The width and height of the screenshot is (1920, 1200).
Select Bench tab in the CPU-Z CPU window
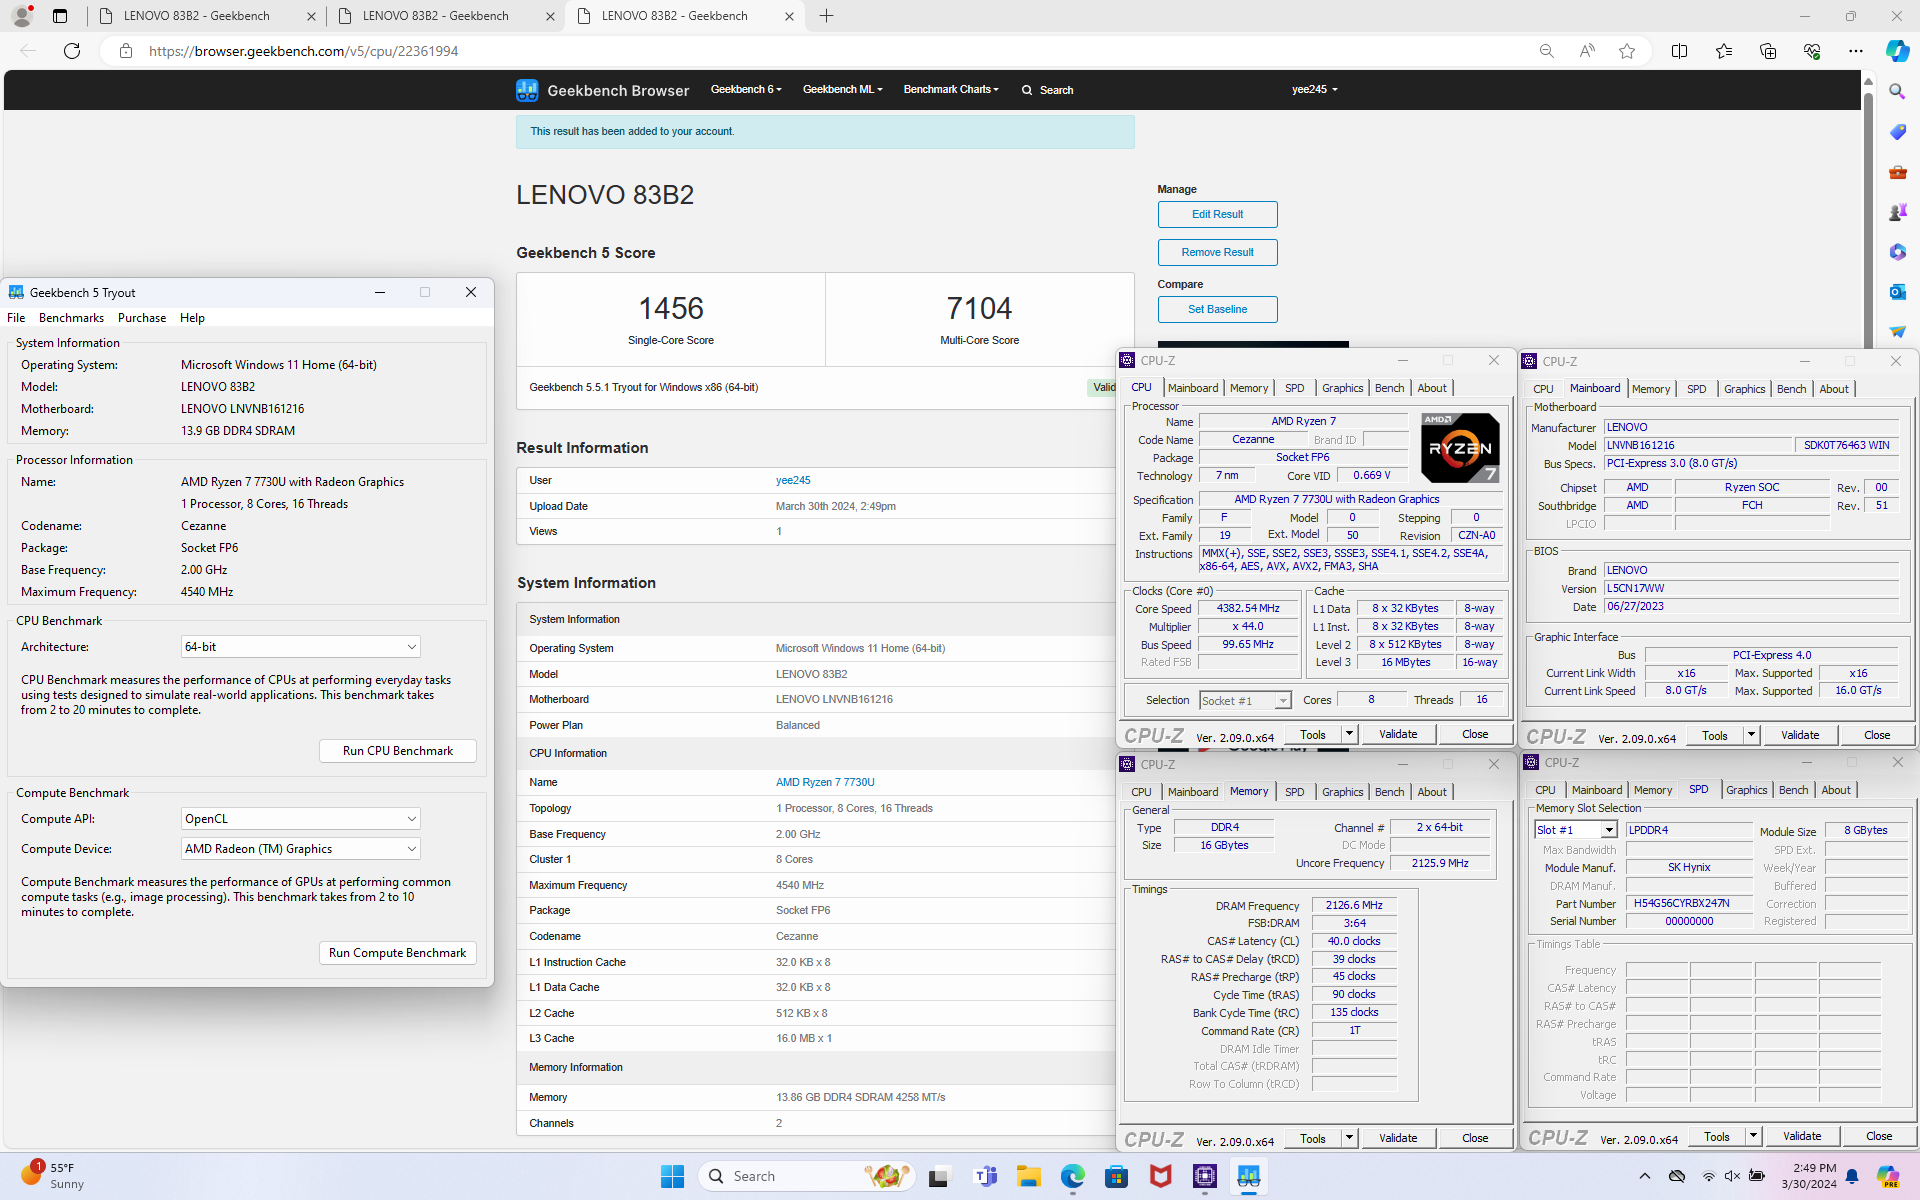(x=1389, y=388)
